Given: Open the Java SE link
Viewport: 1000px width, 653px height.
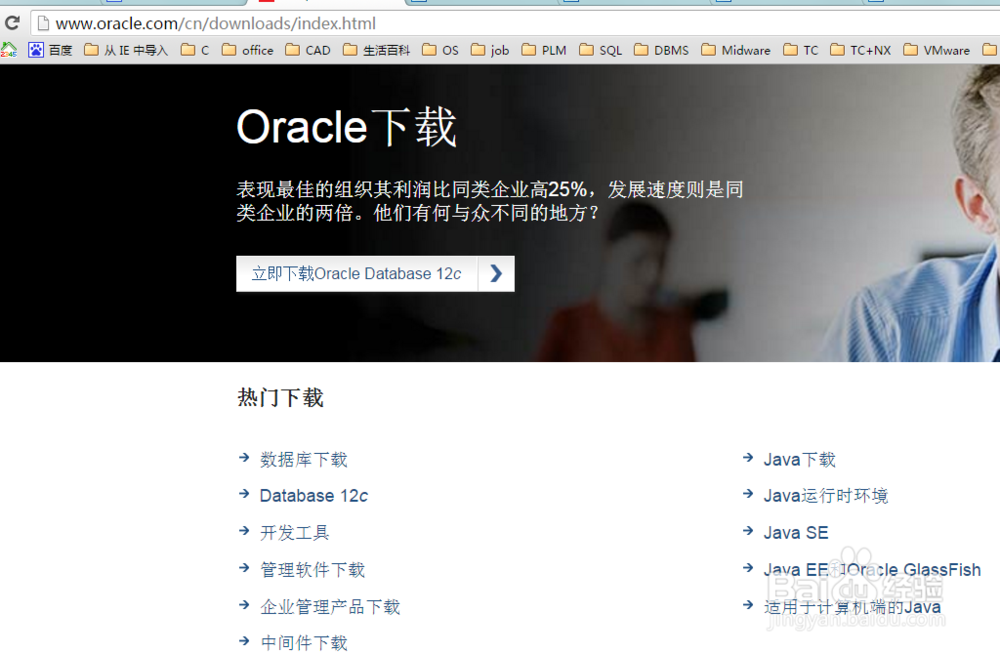Looking at the screenshot, I should (x=796, y=532).
